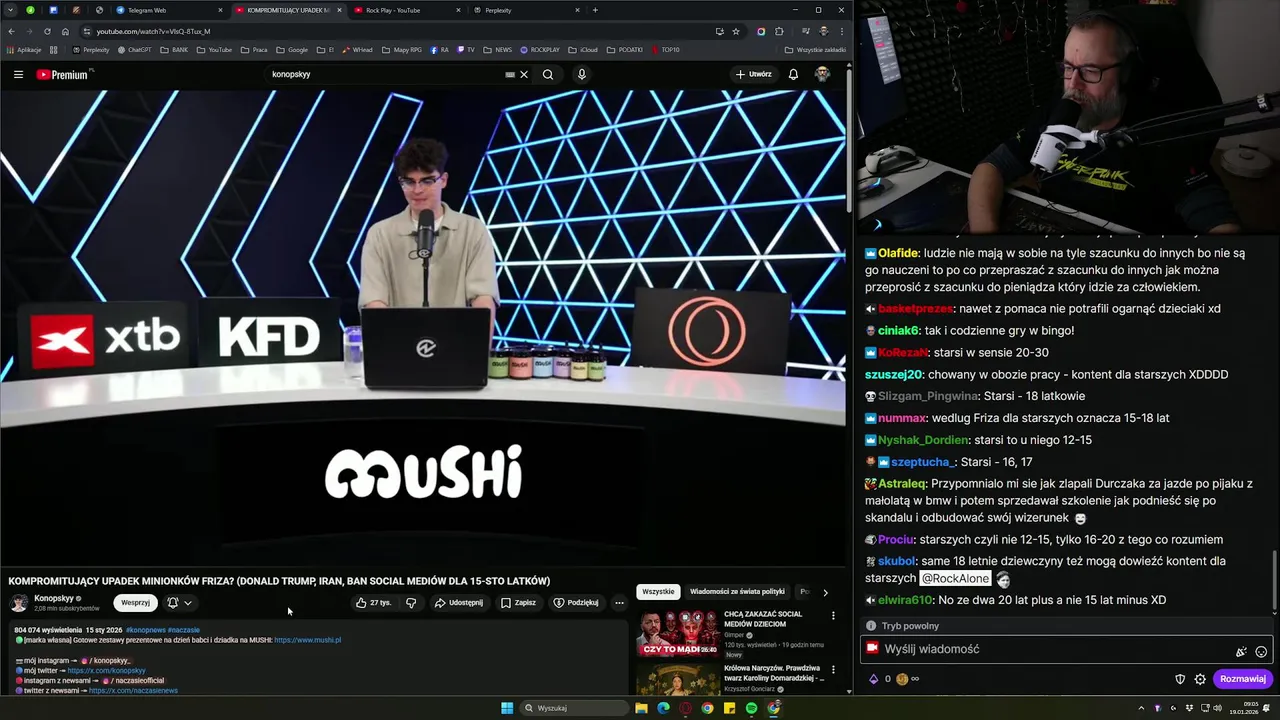1280x720 pixels.
Task: Reload the page in Chrome
Action: point(47,31)
